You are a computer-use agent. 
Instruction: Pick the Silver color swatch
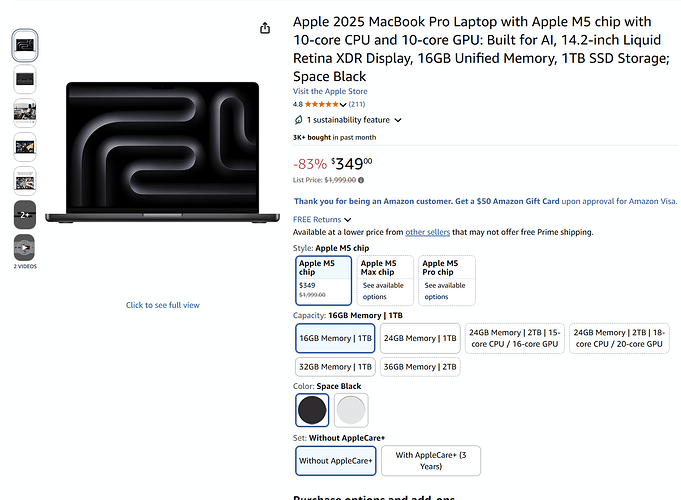(351, 410)
